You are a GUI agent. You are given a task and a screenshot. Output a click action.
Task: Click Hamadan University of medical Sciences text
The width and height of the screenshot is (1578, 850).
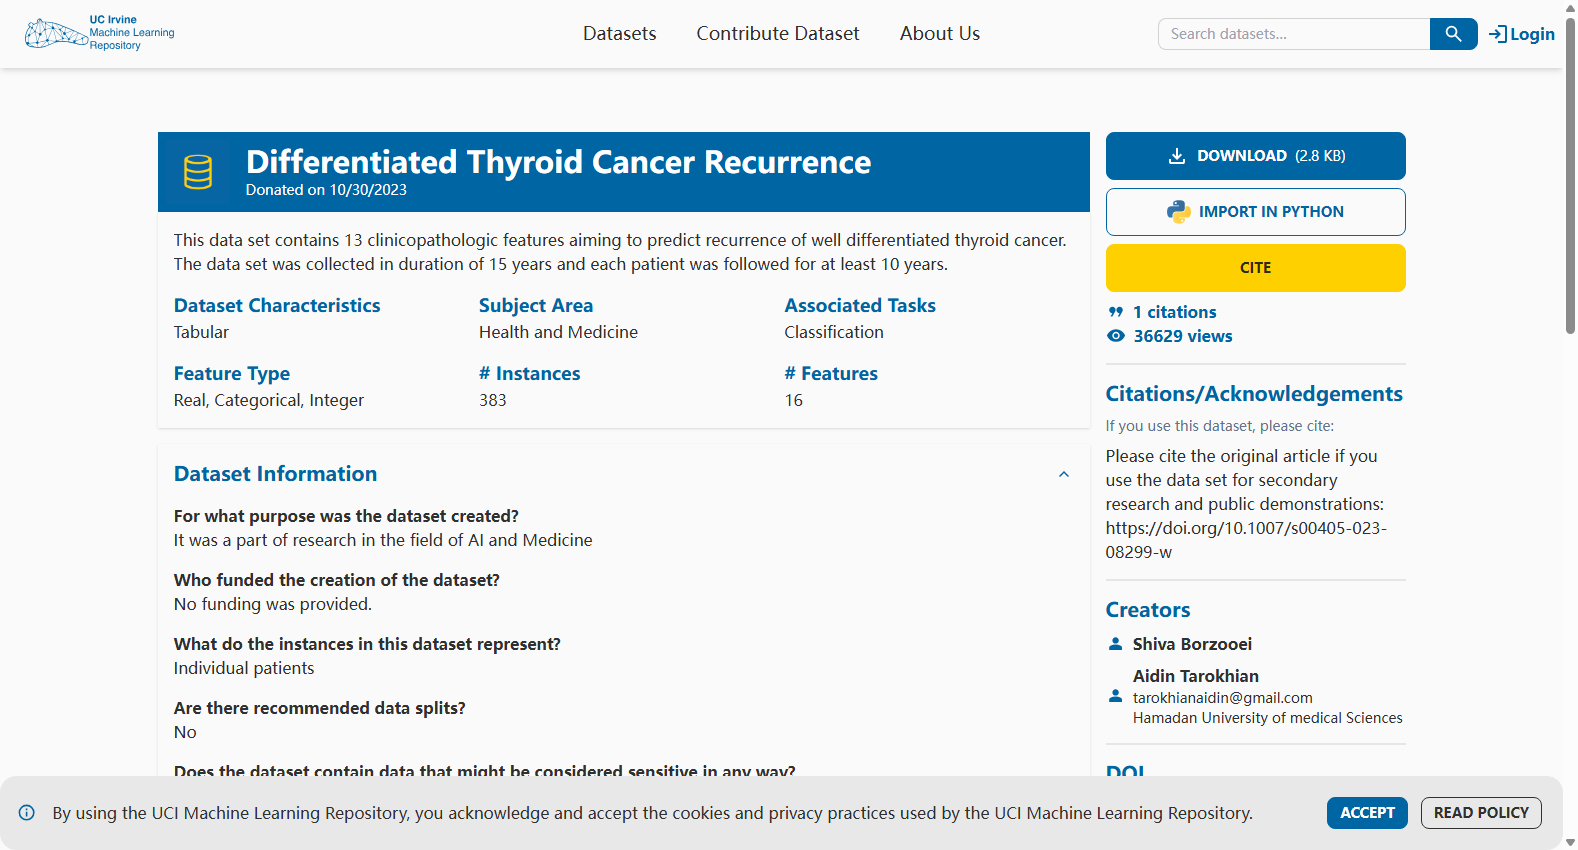click(x=1268, y=718)
